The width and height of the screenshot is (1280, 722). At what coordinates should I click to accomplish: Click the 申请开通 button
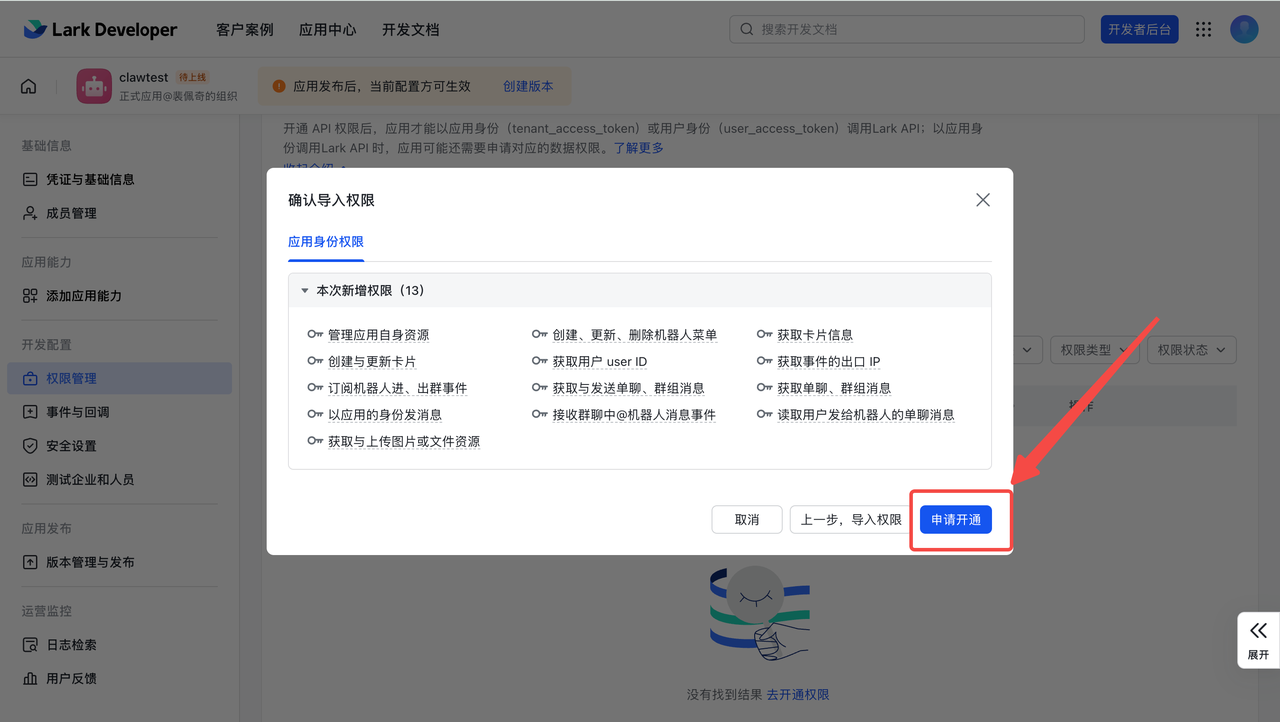[956, 519]
